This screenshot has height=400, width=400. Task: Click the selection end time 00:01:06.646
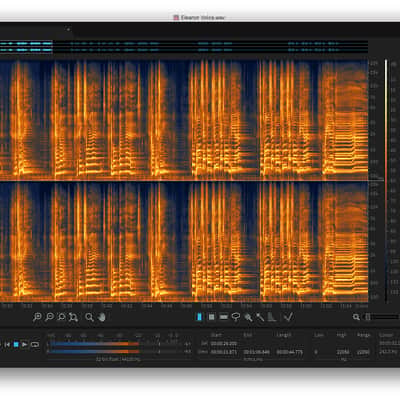[x=257, y=352]
